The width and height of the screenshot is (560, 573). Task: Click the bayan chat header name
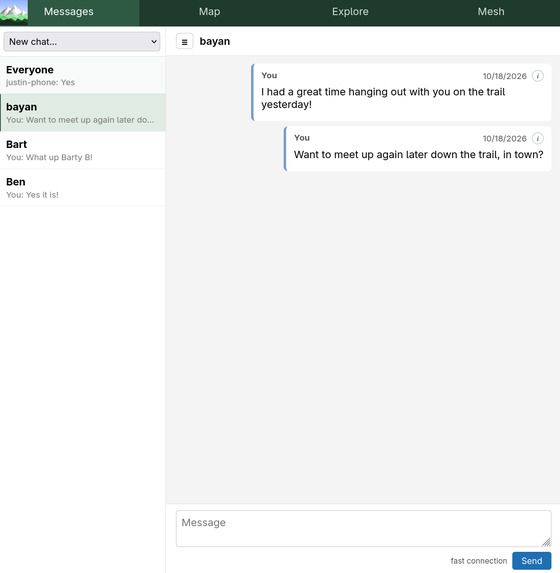[x=215, y=41]
